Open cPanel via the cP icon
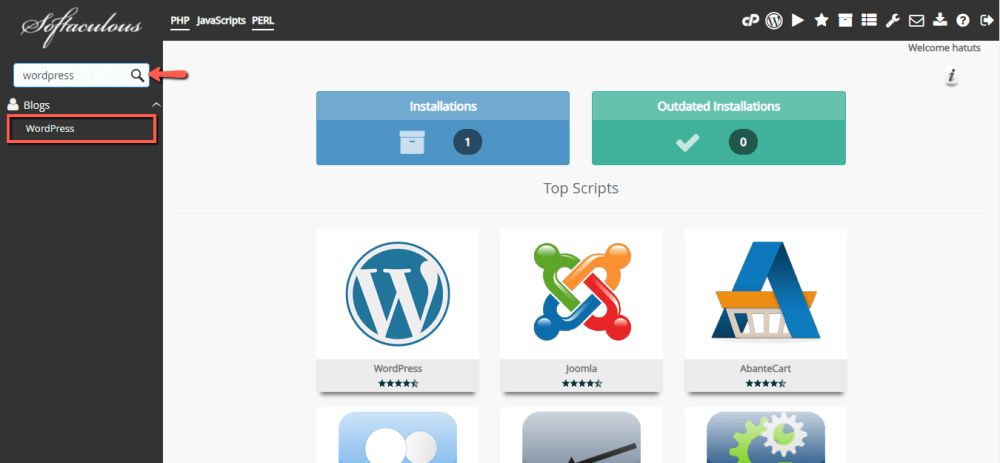This screenshot has height=463, width=1000. tap(750, 20)
